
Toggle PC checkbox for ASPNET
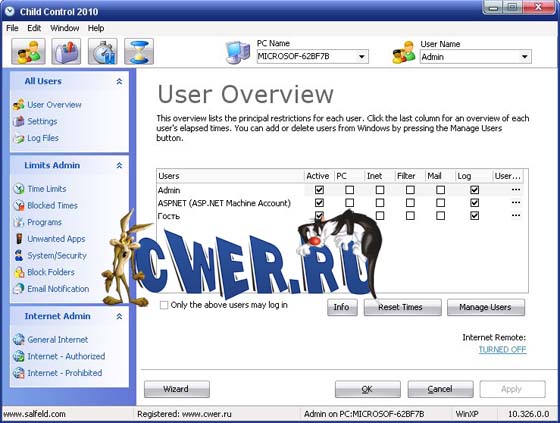click(350, 203)
